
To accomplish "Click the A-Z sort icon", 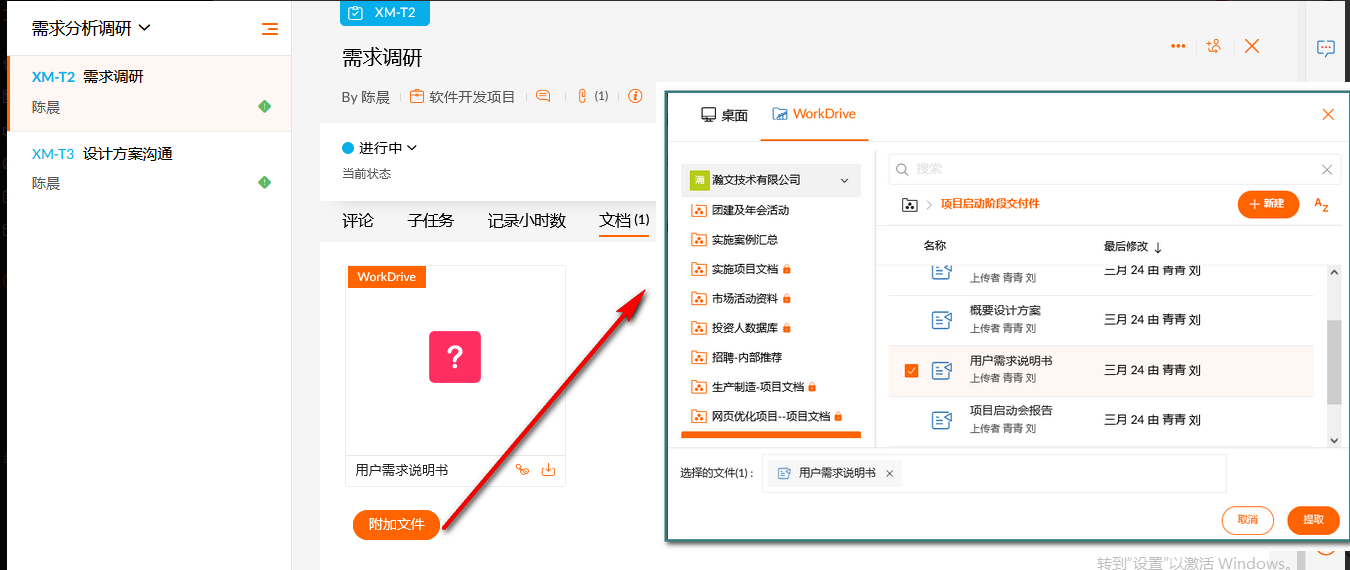I will pyautogui.click(x=1321, y=205).
